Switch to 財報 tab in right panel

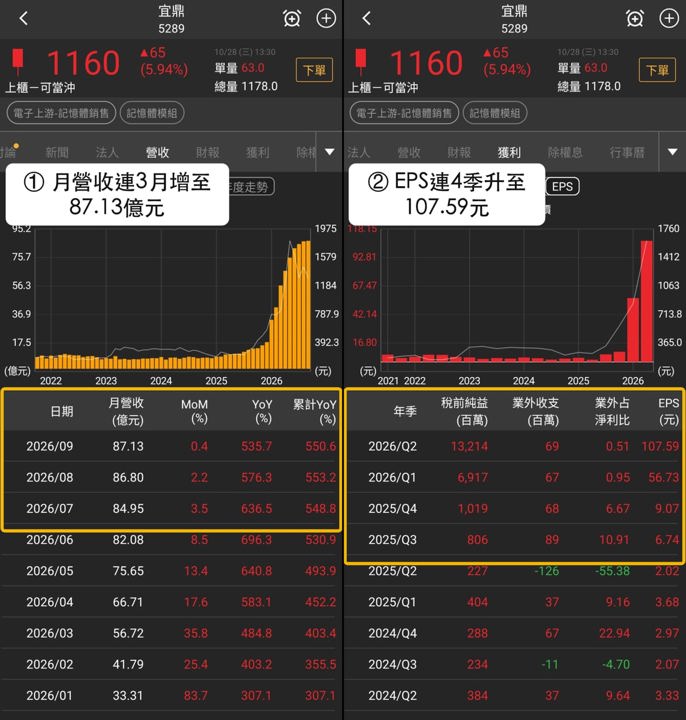tap(459, 152)
